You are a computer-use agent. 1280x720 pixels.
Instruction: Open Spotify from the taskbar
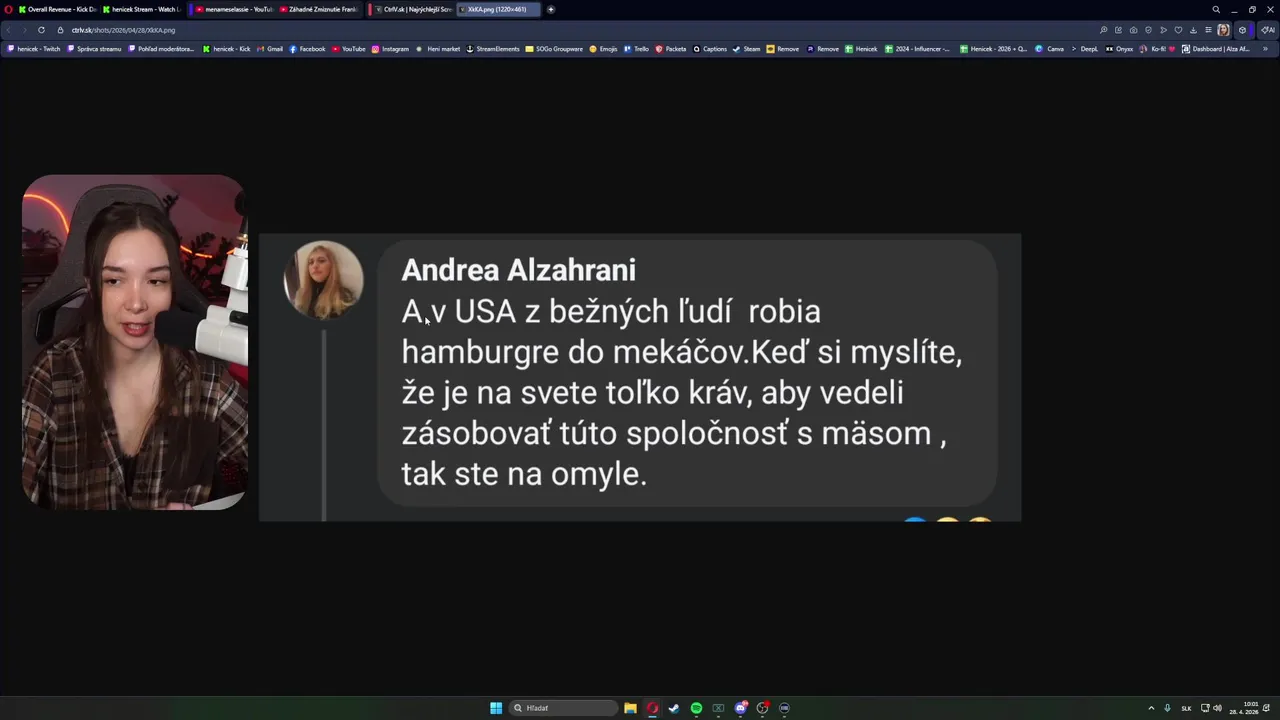[x=696, y=708]
